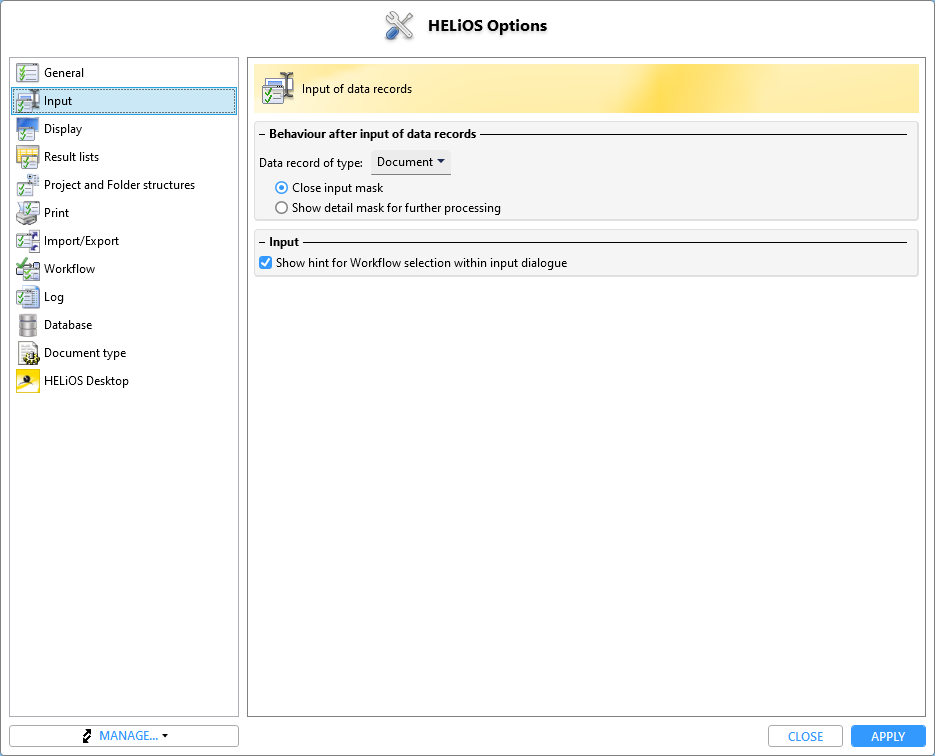
Task: Collapse the Behaviour after input section
Action: [262, 134]
